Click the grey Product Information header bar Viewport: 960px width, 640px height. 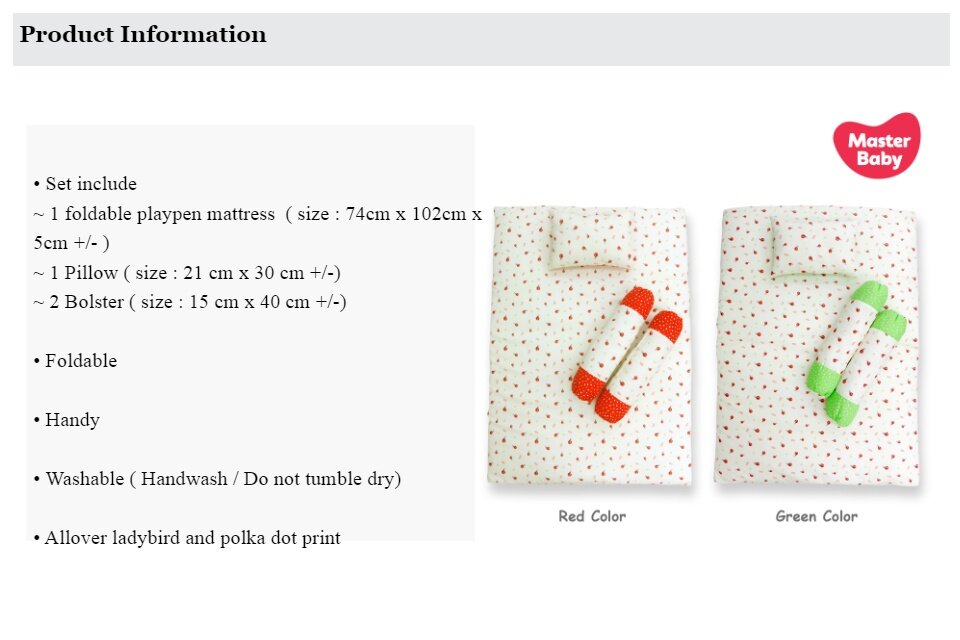click(481, 39)
